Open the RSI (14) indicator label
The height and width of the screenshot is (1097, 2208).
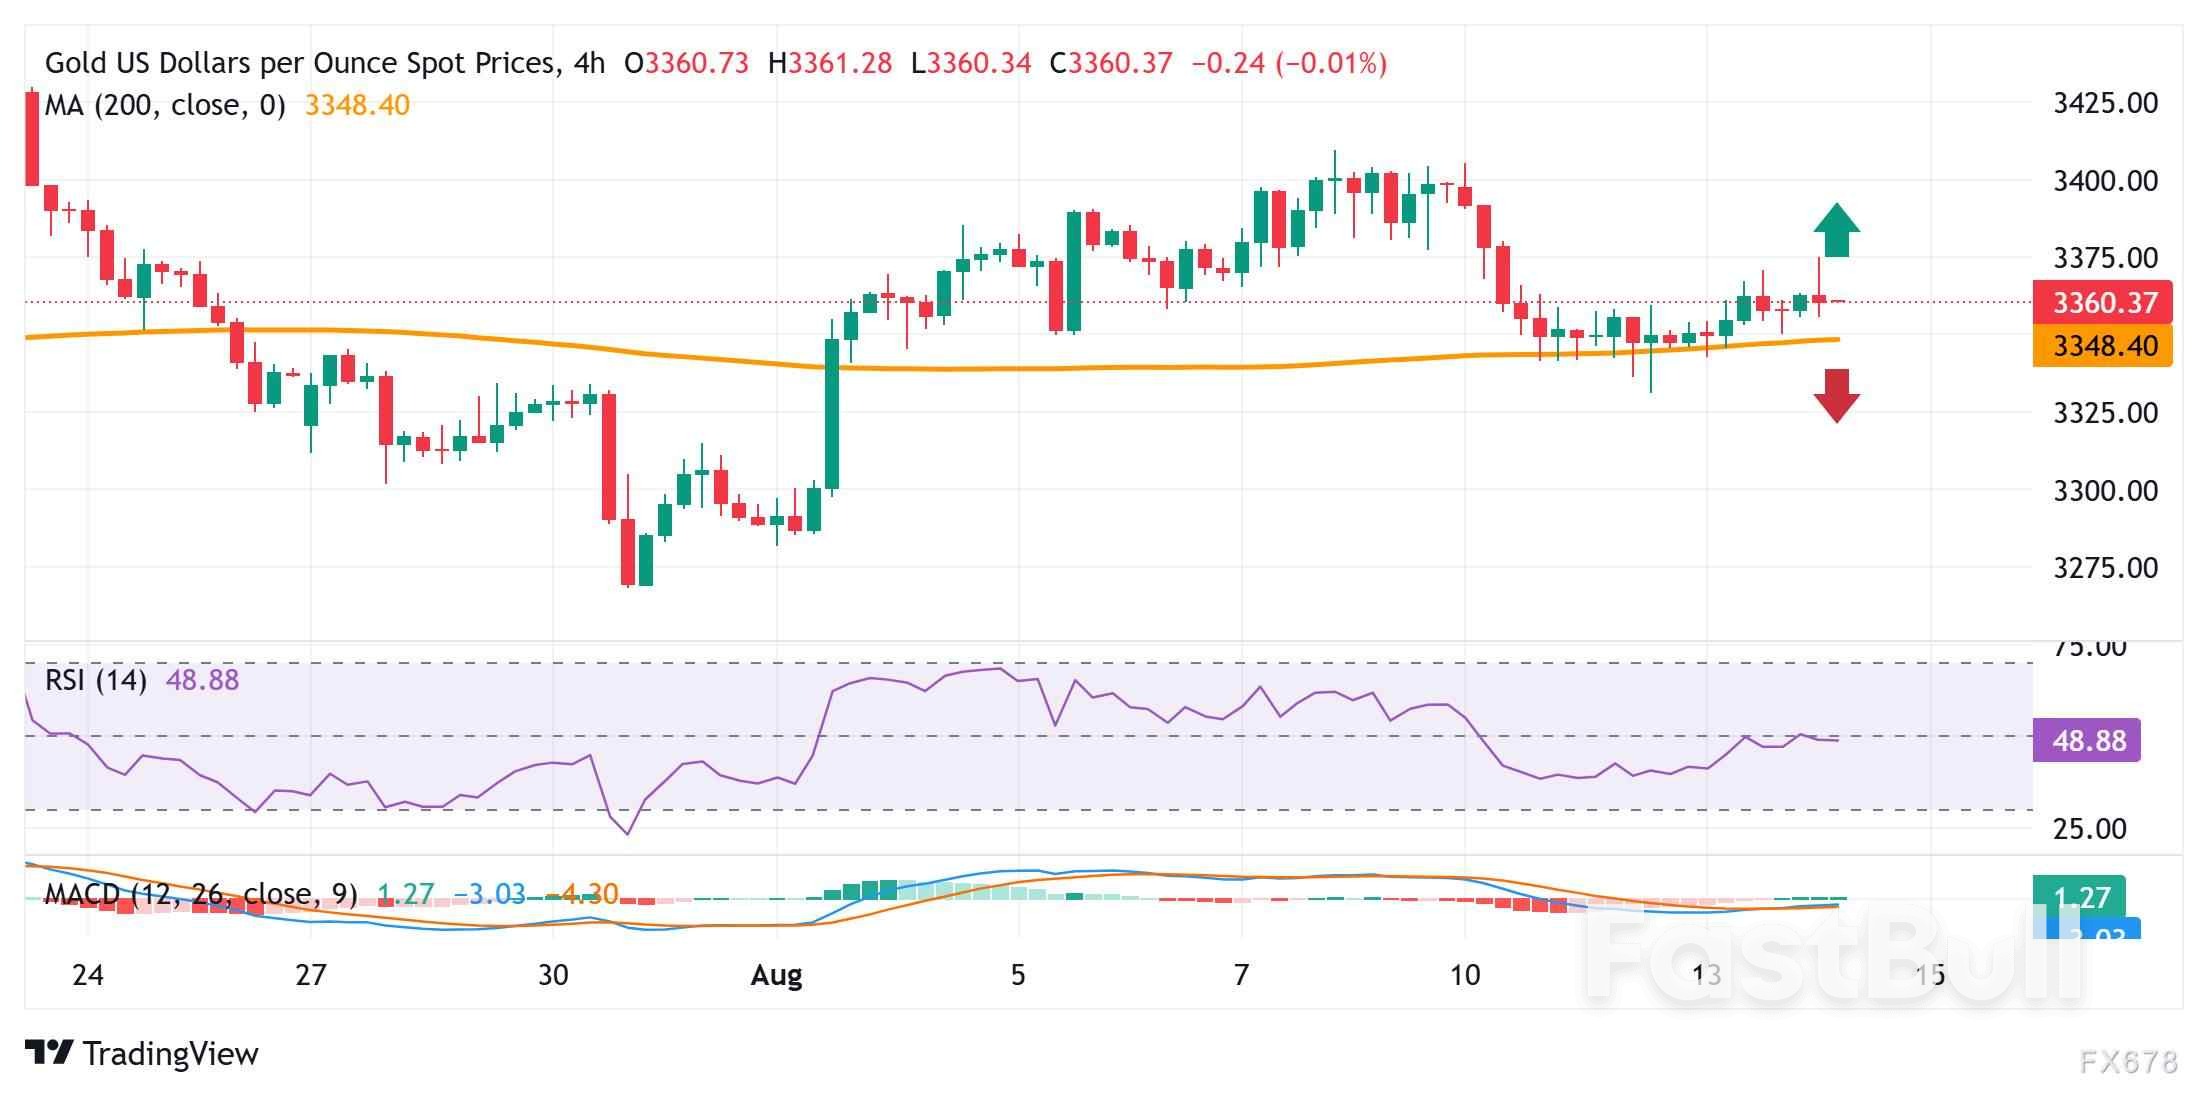tap(96, 681)
